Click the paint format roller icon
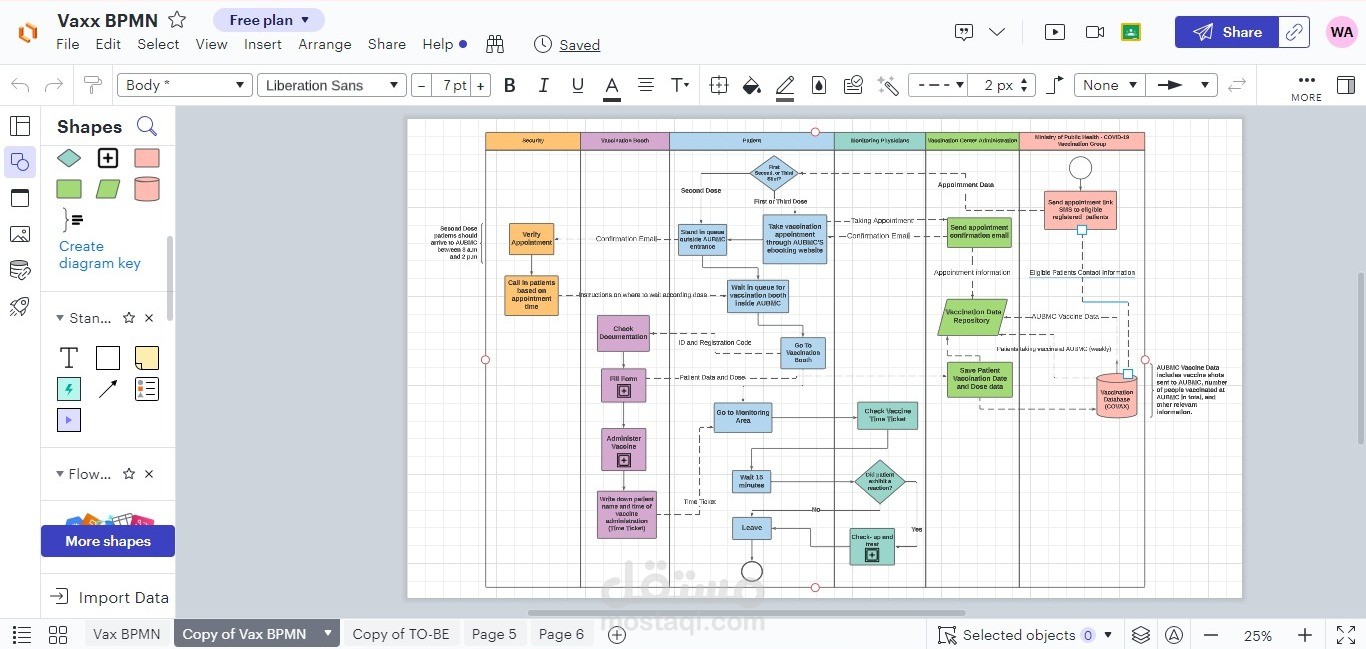 (x=92, y=85)
